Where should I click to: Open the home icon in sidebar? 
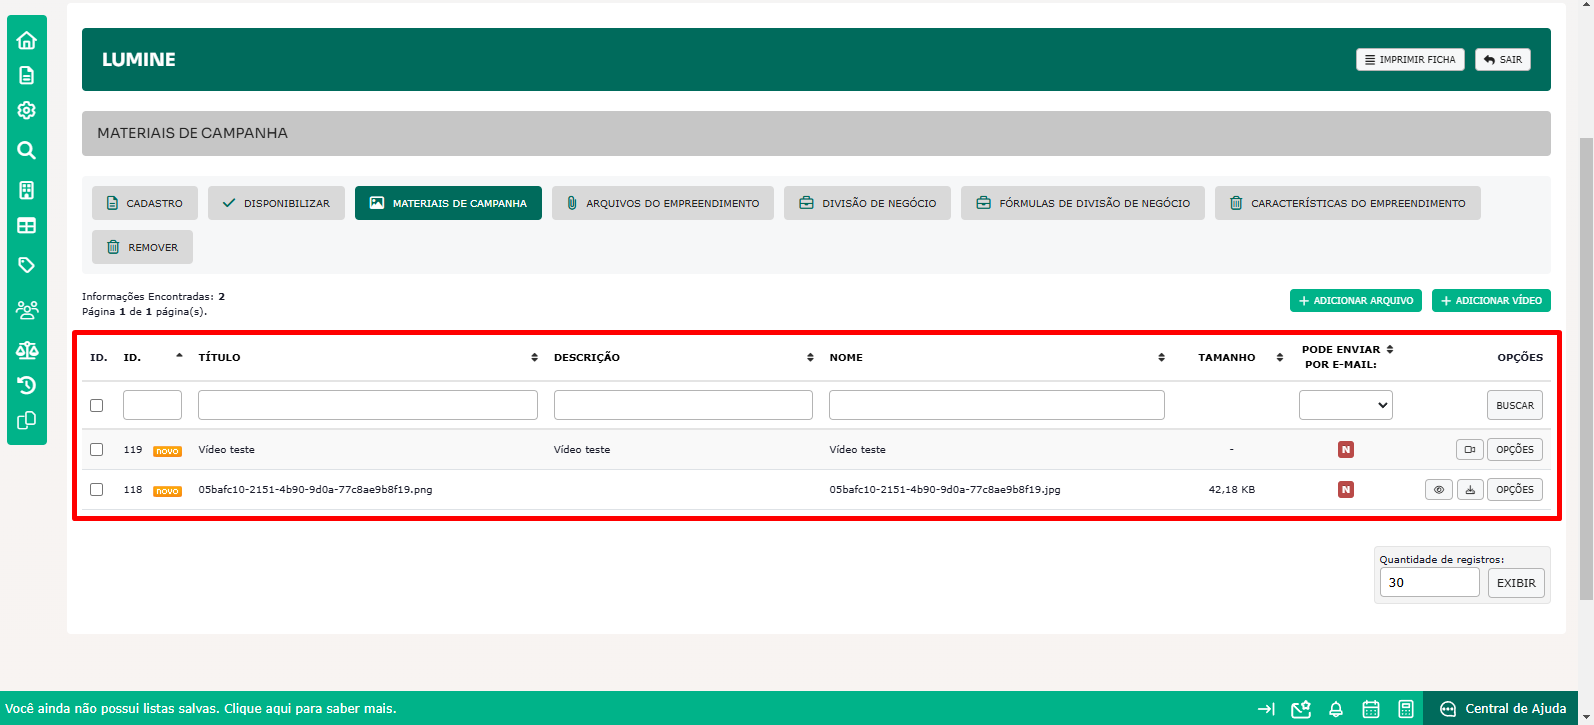27,40
